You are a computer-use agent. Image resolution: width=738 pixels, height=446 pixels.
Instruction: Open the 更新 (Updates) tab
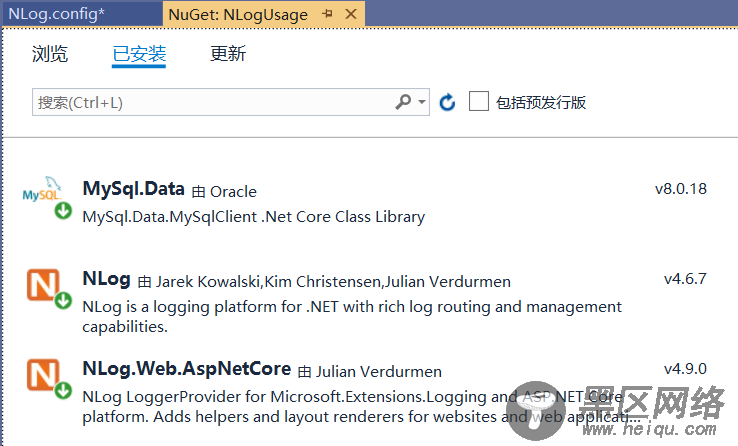[228, 54]
